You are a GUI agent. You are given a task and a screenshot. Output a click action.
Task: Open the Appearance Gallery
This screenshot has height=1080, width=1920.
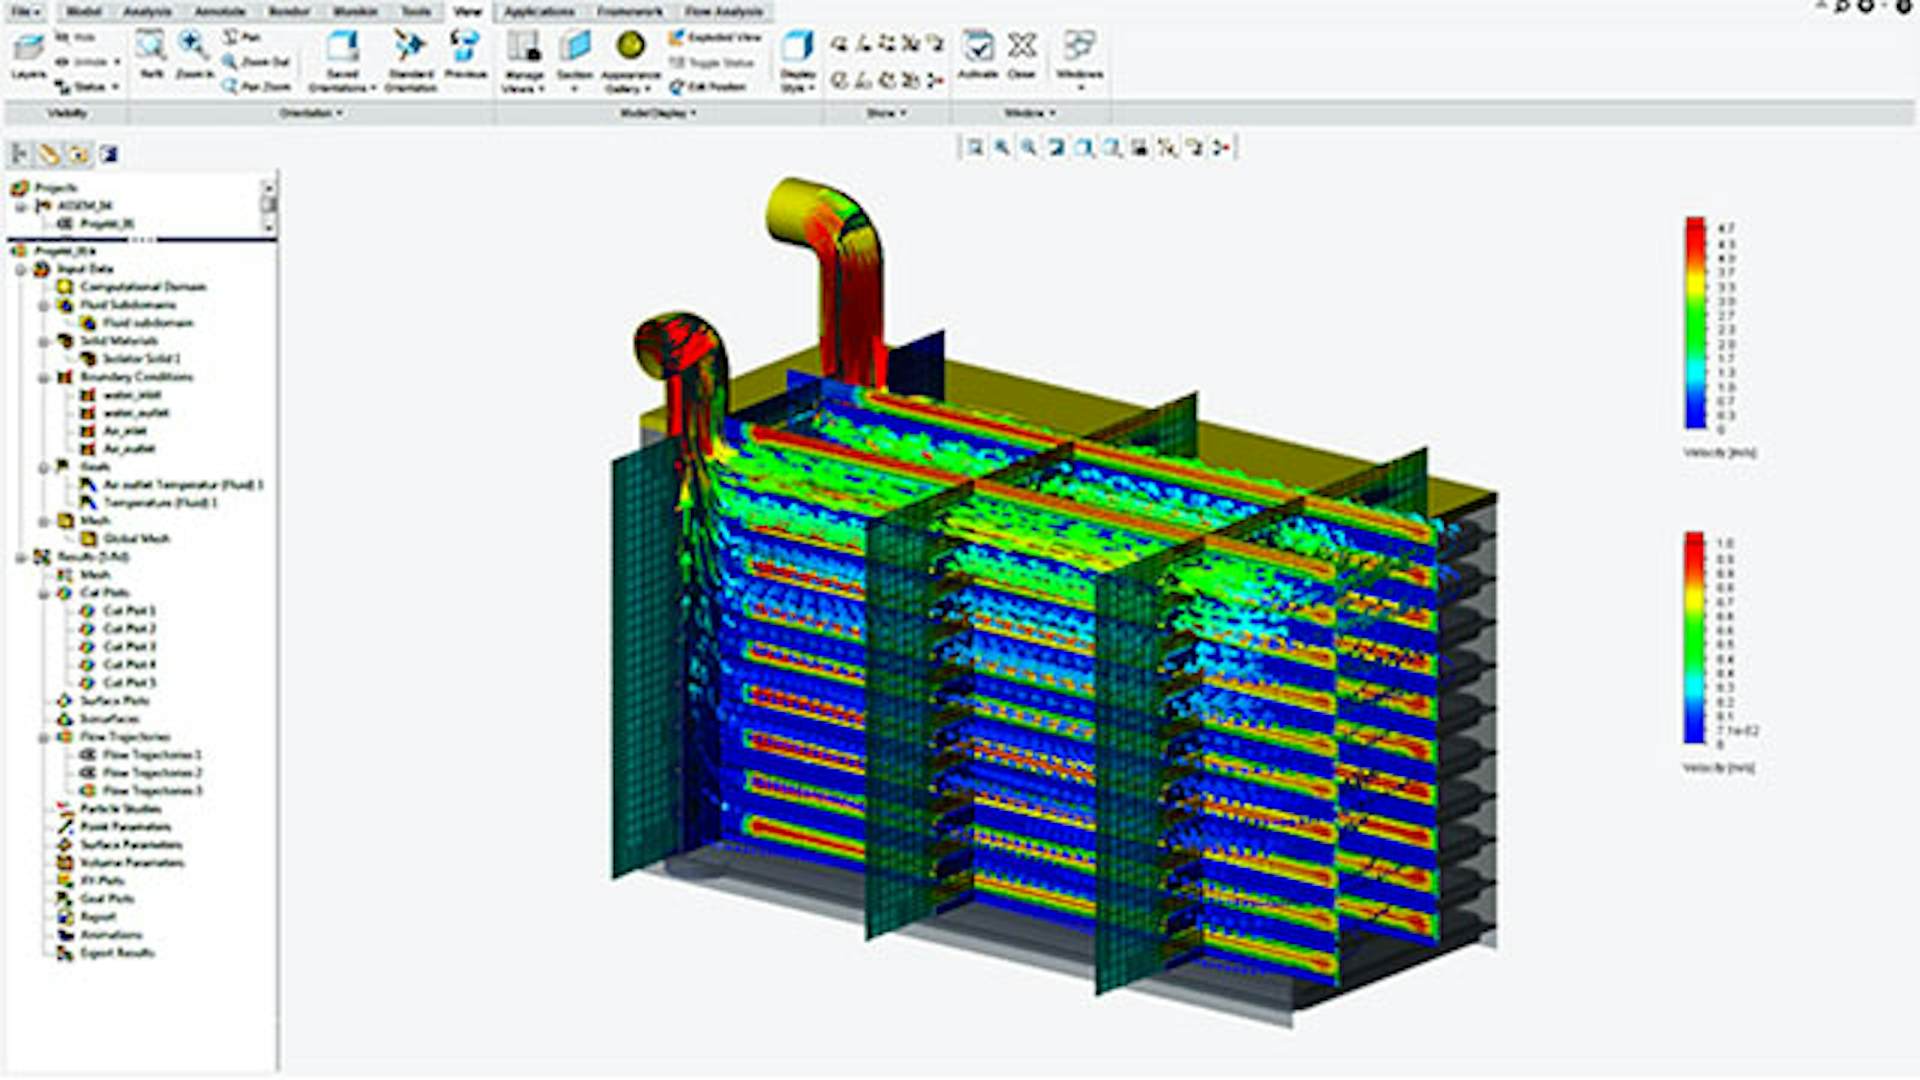(x=629, y=45)
